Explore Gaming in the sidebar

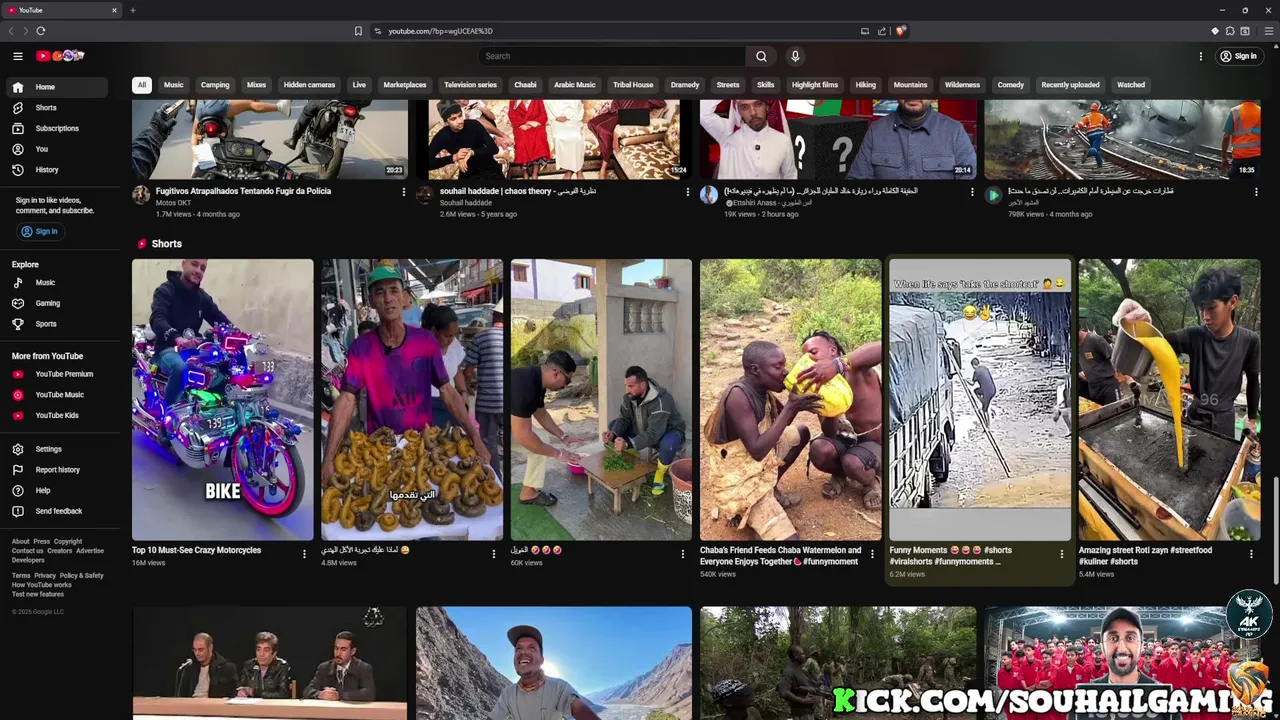coord(56,303)
